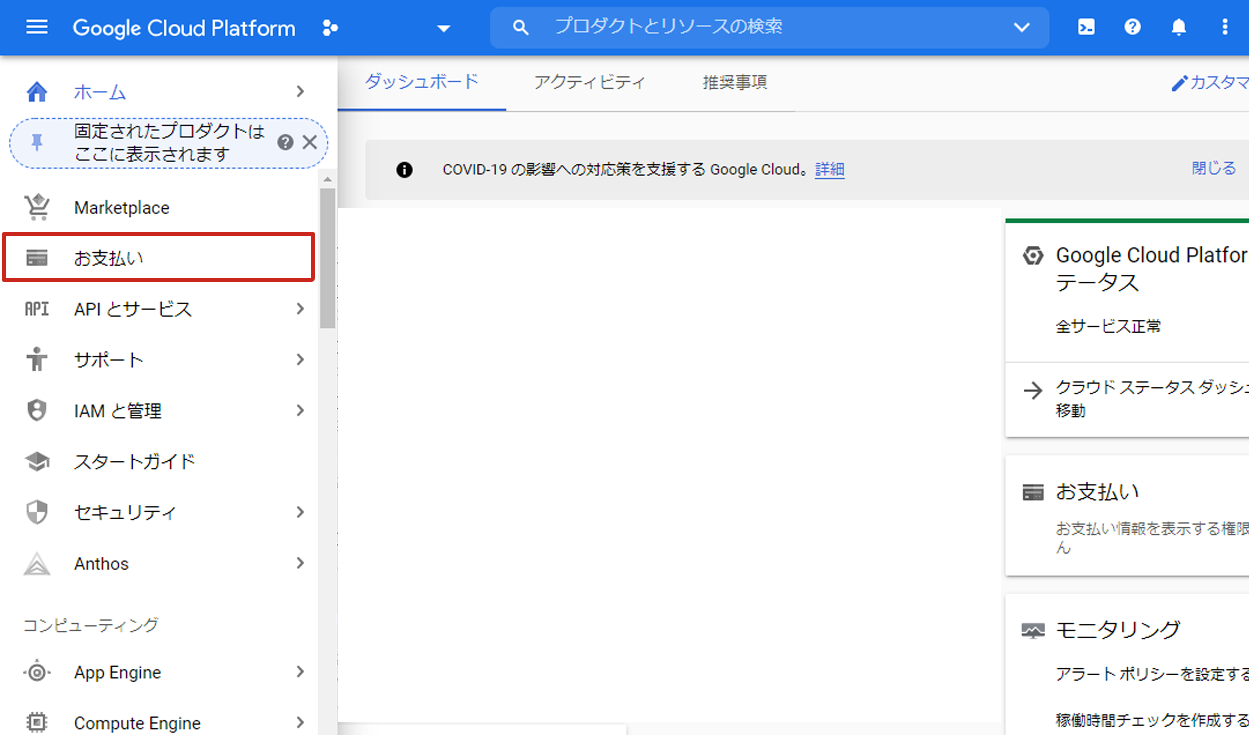Open the Cloud Shell terminal icon
This screenshot has height=735, width=1249.
click(1086, 27)
